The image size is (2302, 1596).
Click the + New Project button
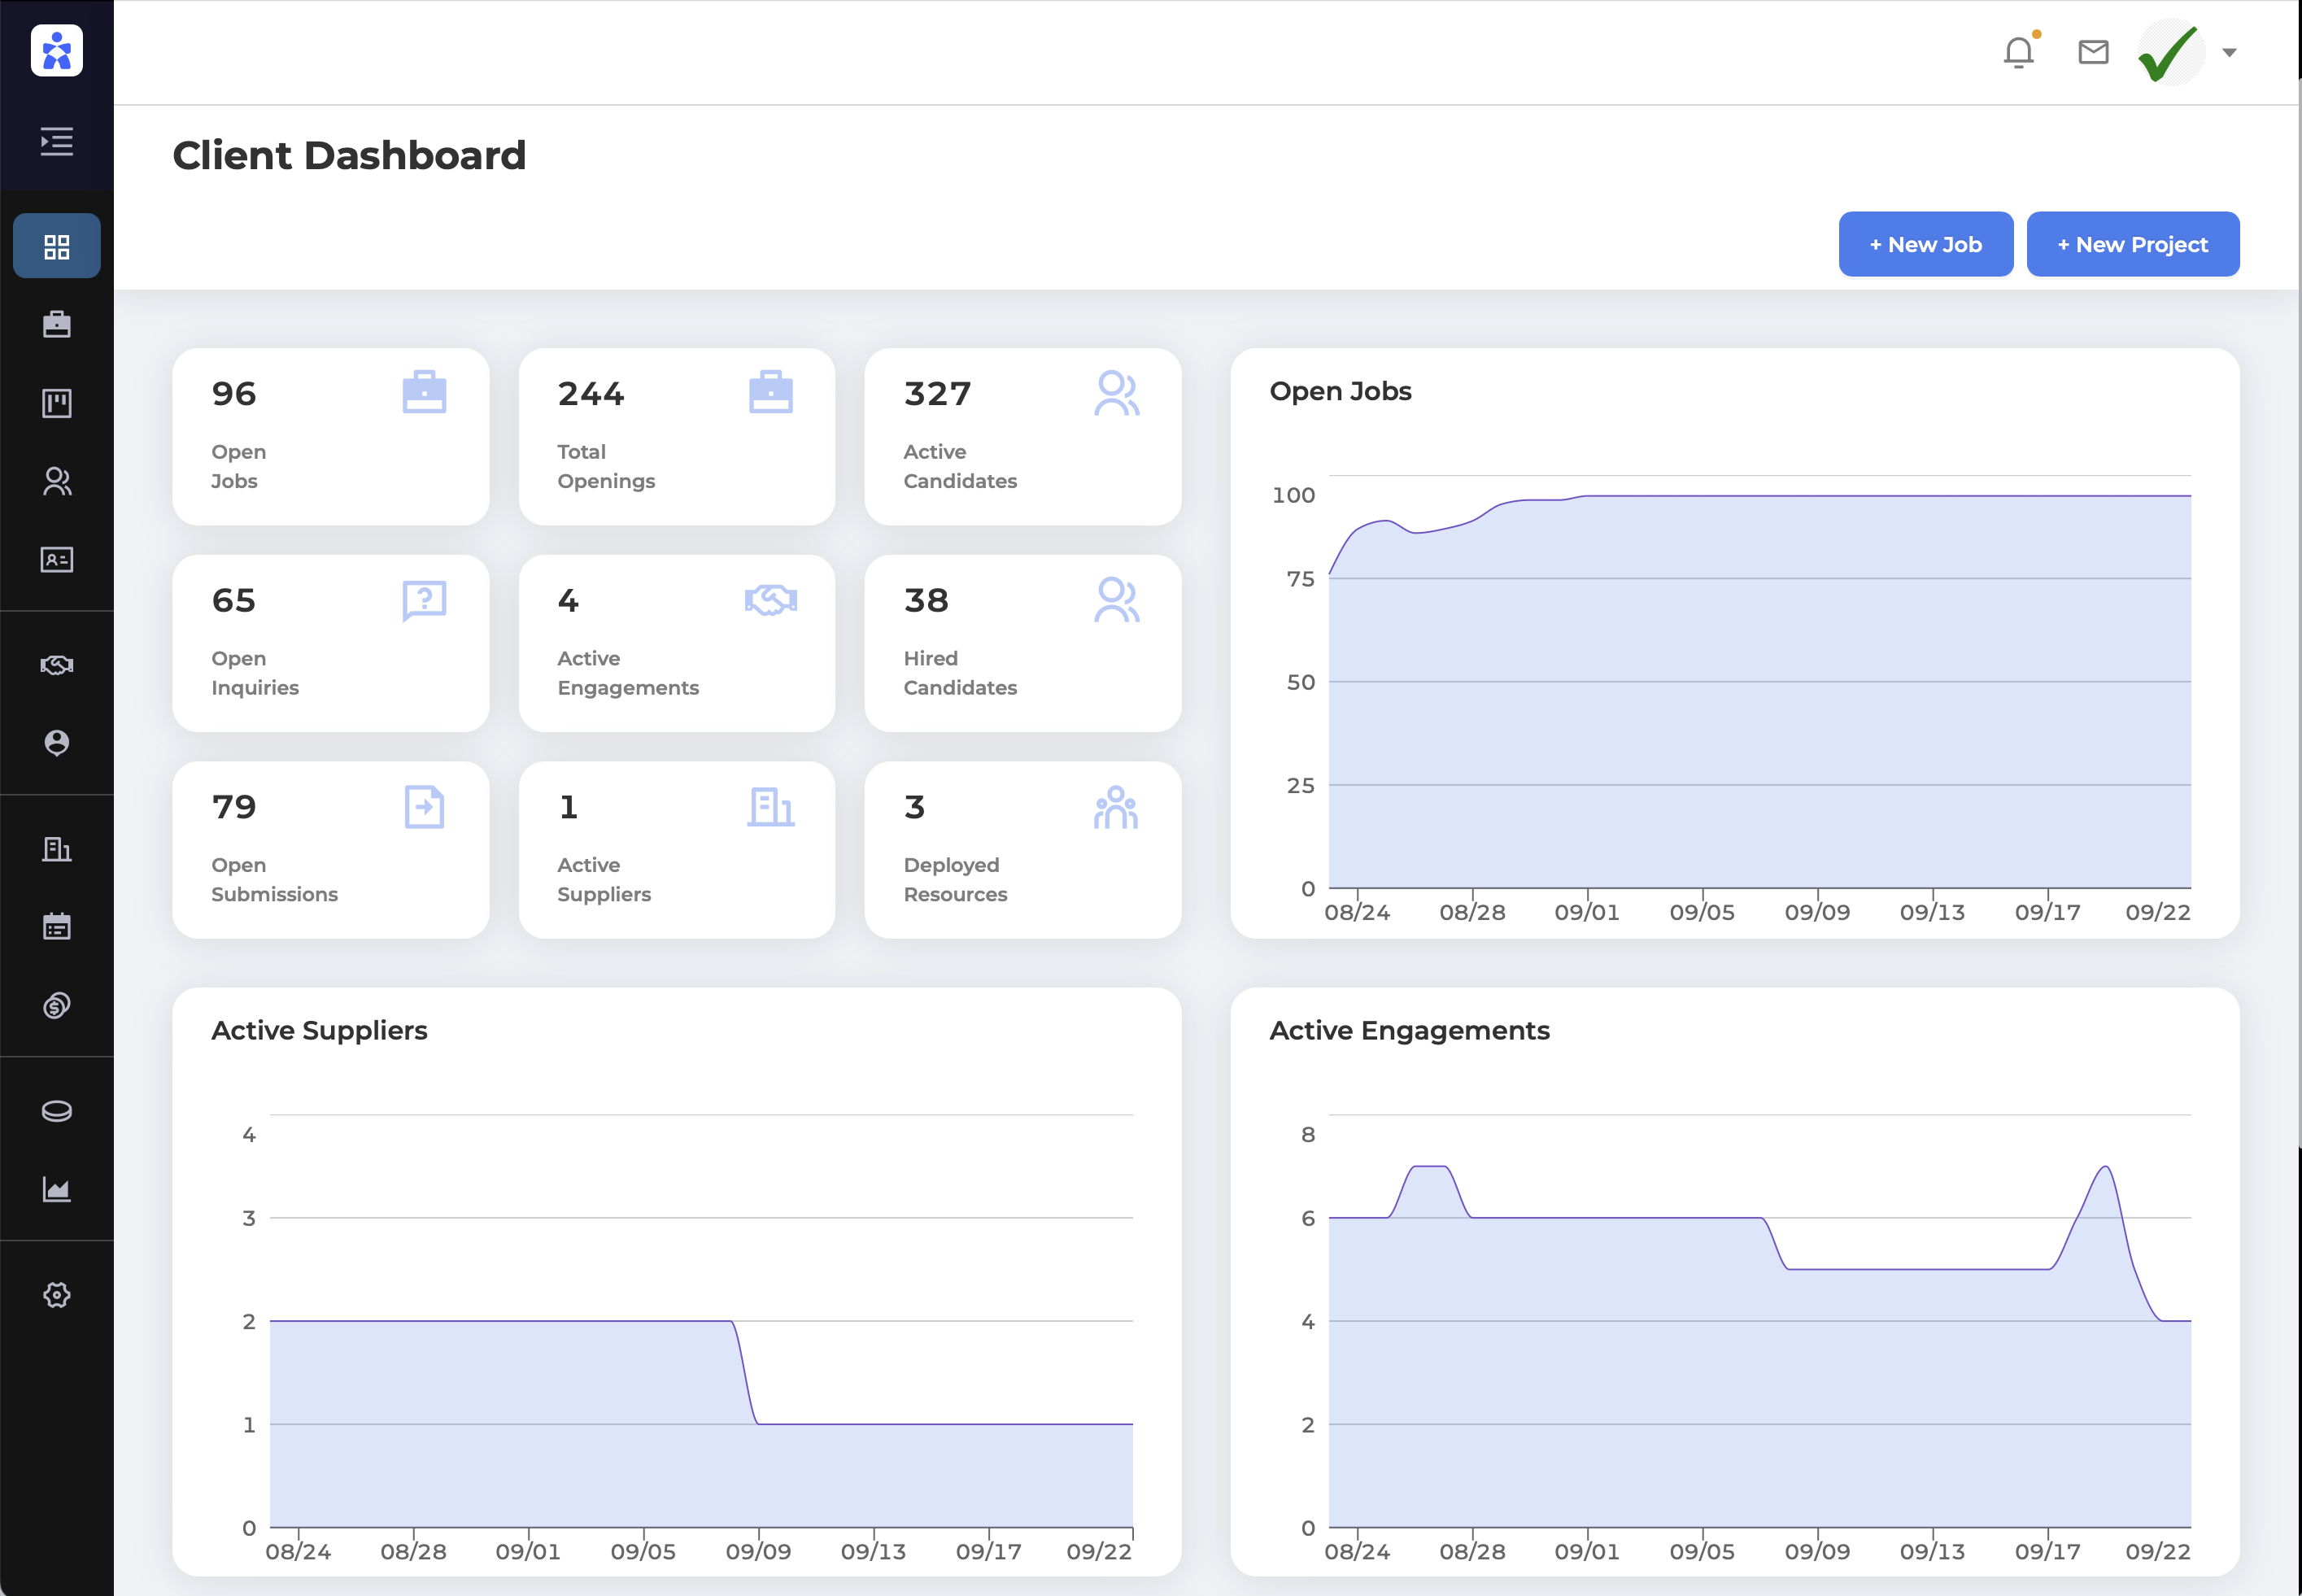(2132, 243)
